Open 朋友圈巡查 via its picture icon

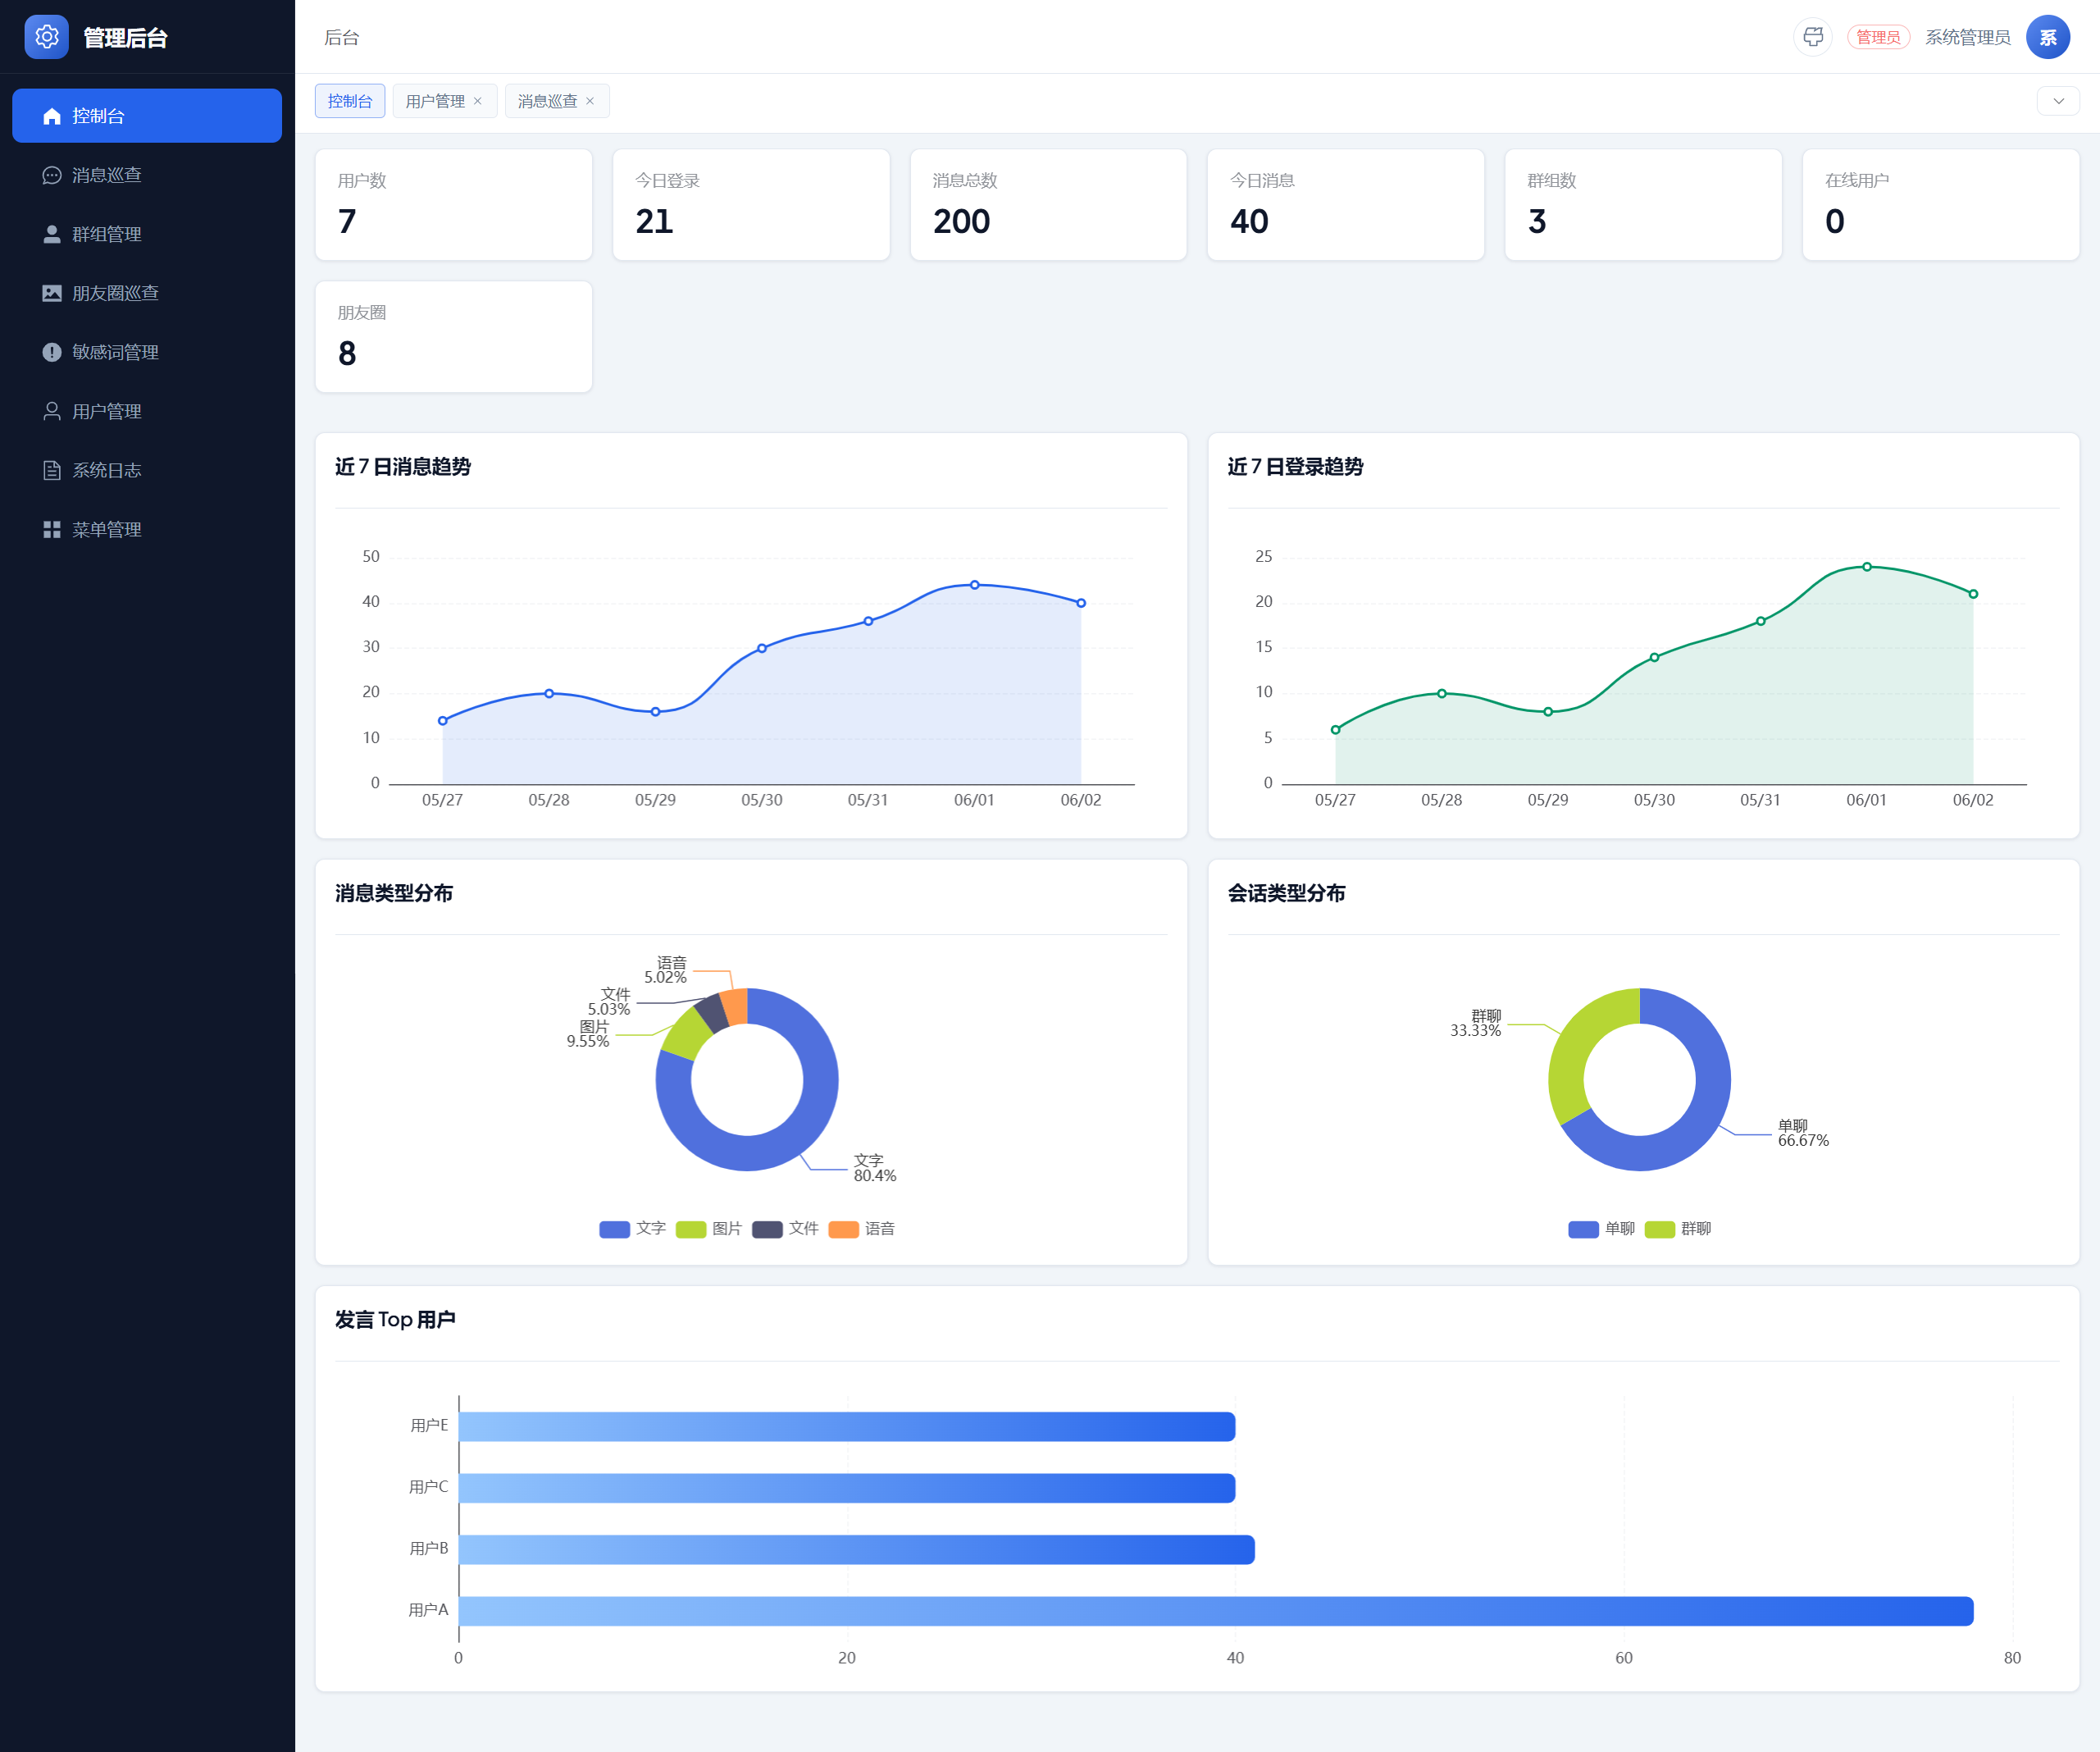(x=52, y=293)
